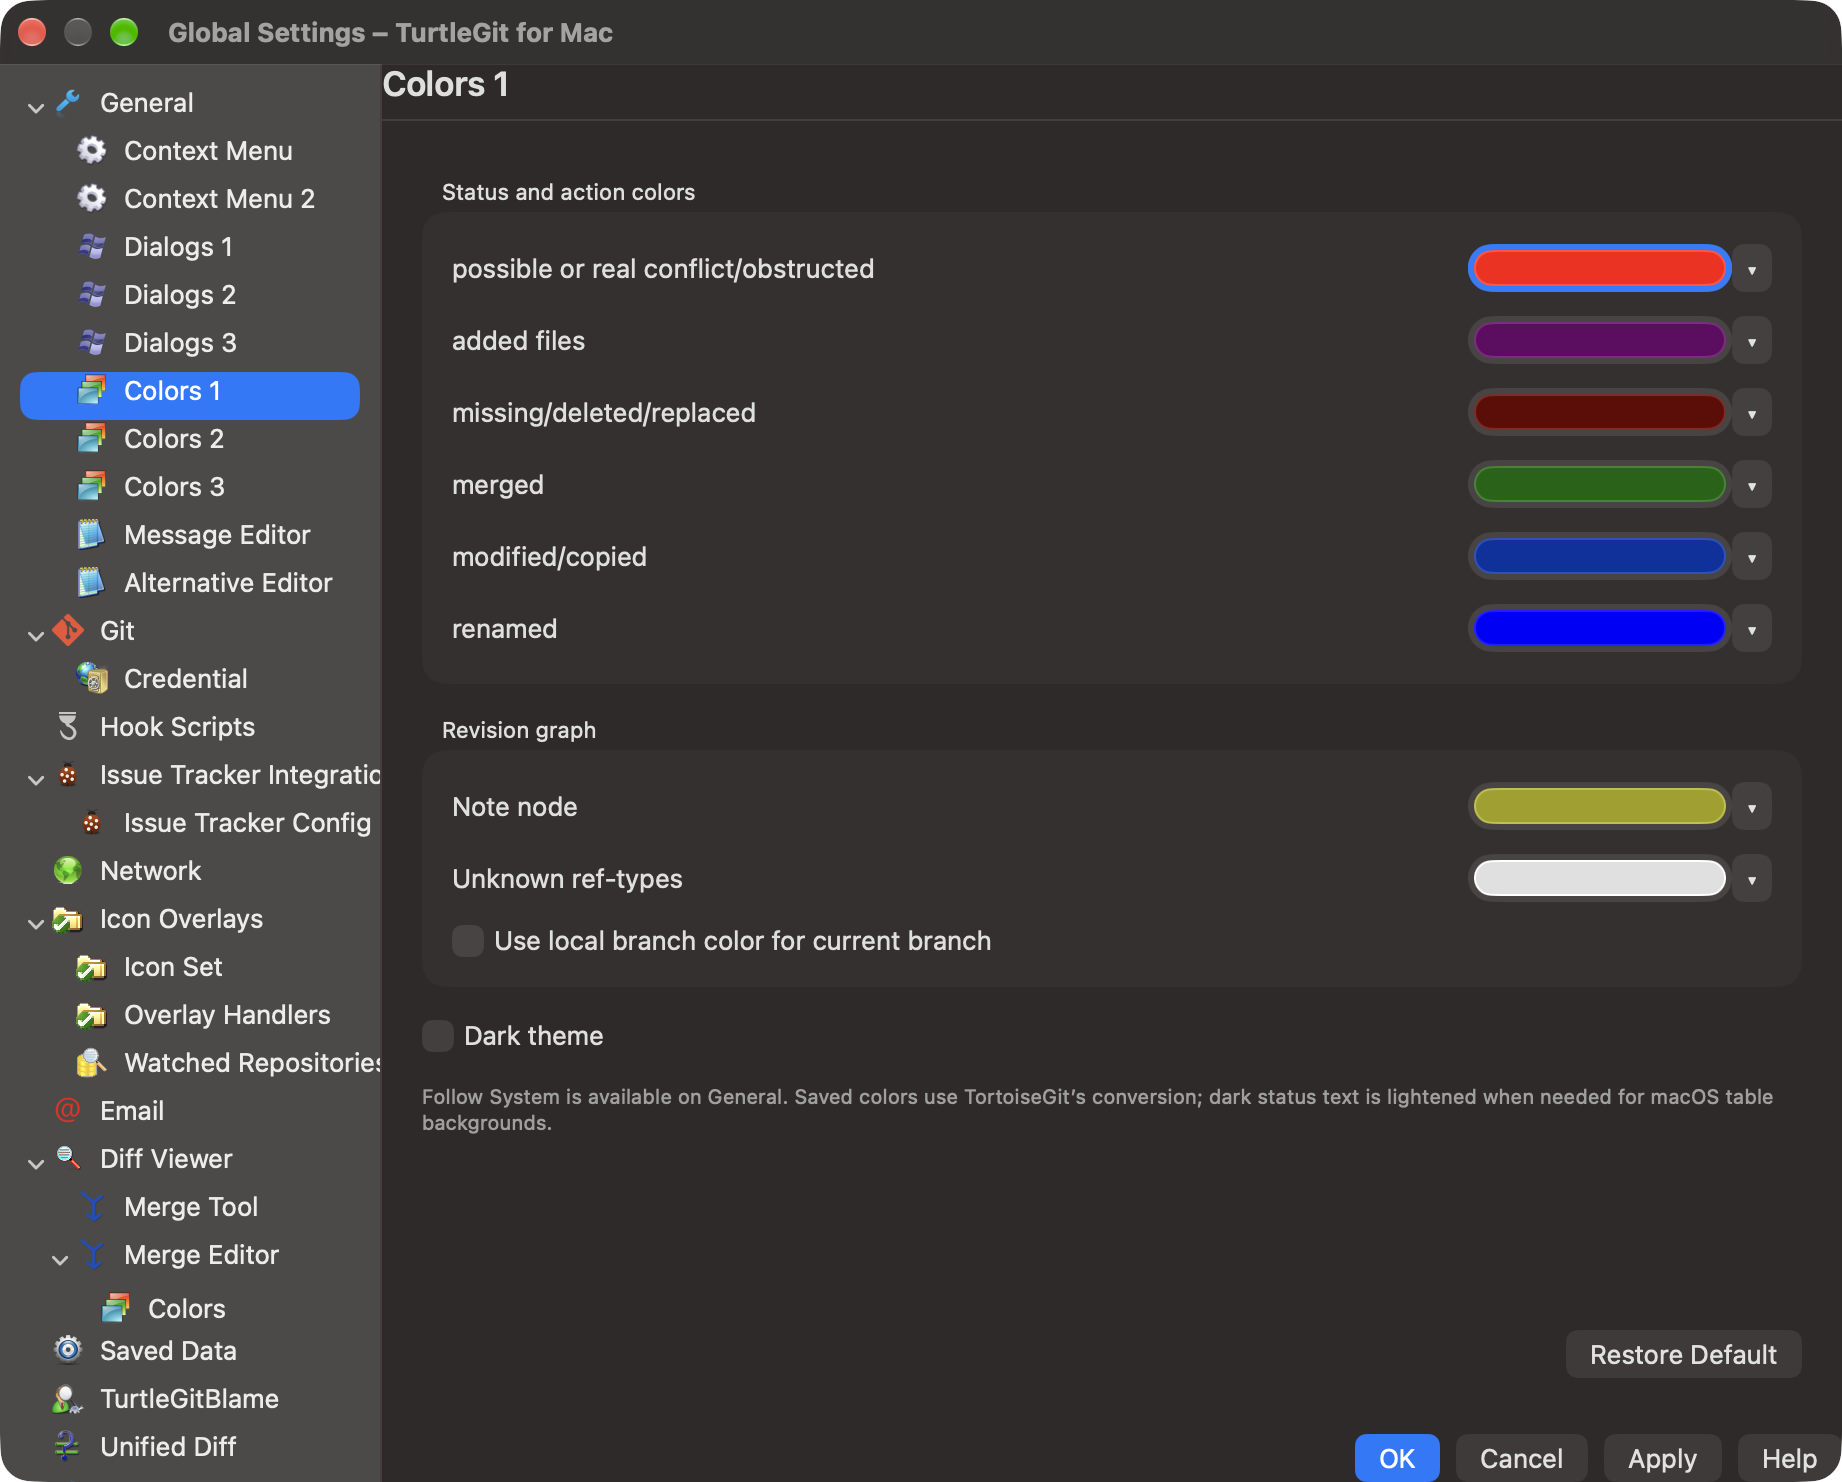The width and height of the screenshot is (1842, 1482).
Task: Pick the white Unknown ref-types color swatch
Action: [1599, 878]
